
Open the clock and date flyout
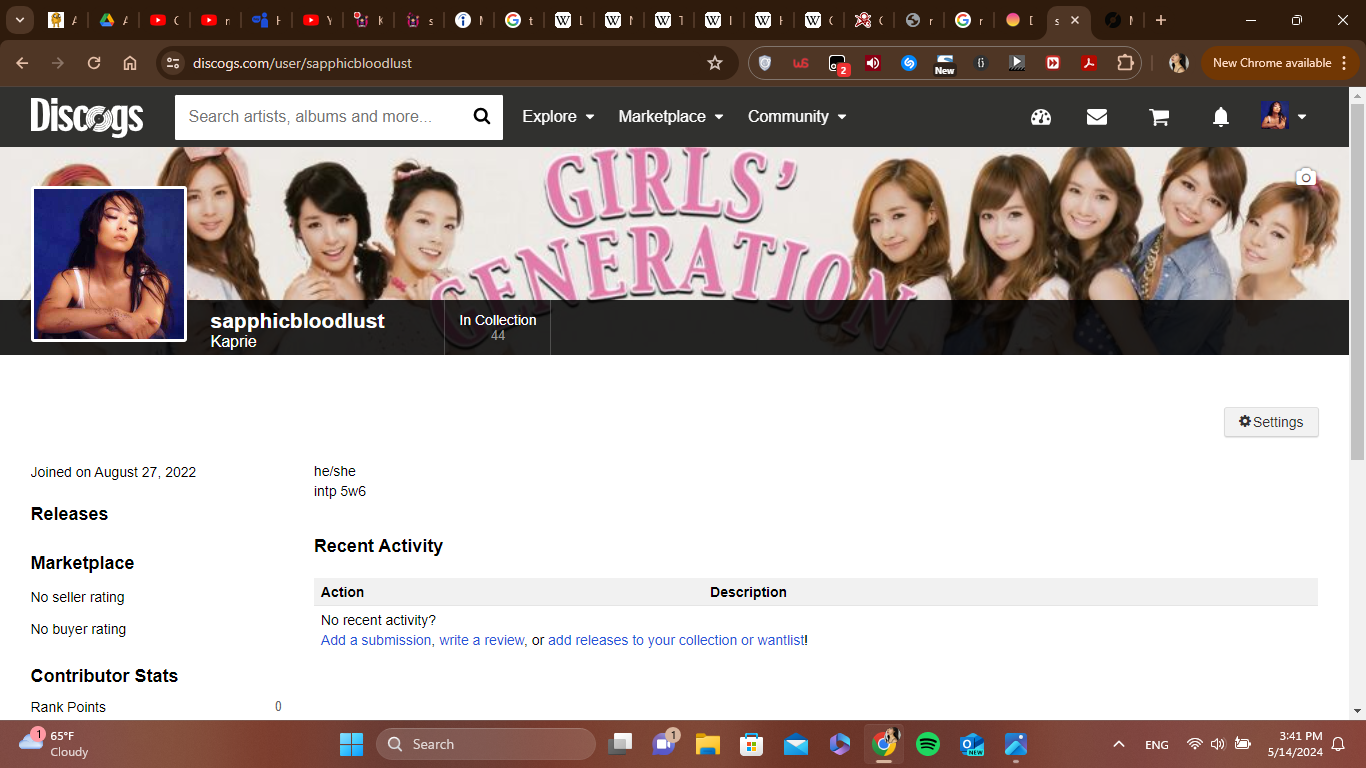click(1294, 744)
